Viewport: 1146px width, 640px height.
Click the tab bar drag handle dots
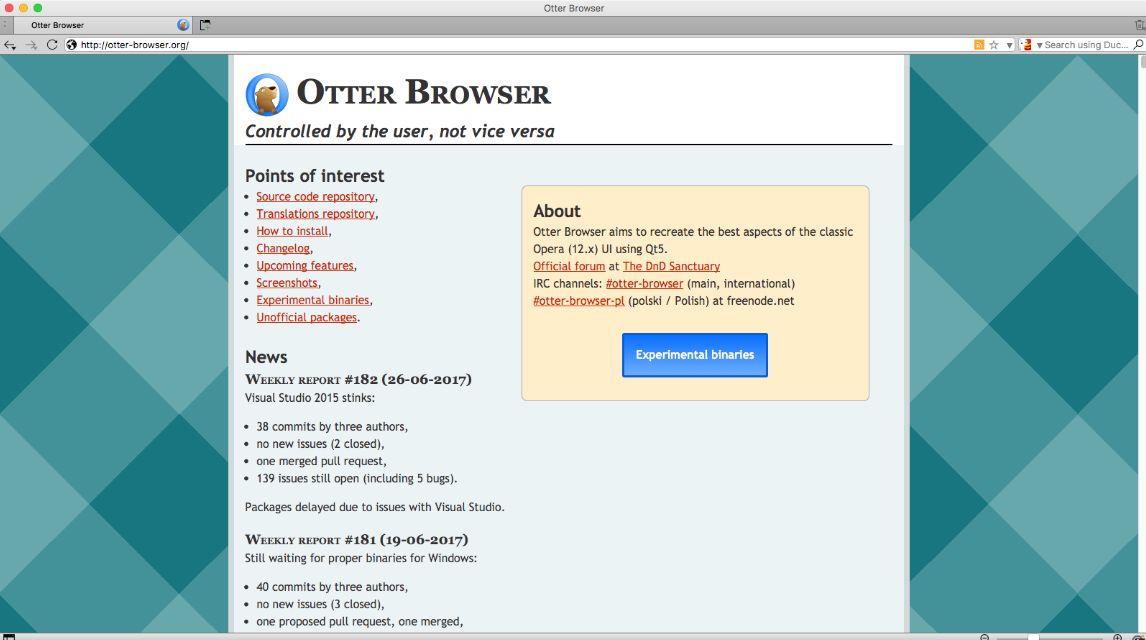pos(5,25)
